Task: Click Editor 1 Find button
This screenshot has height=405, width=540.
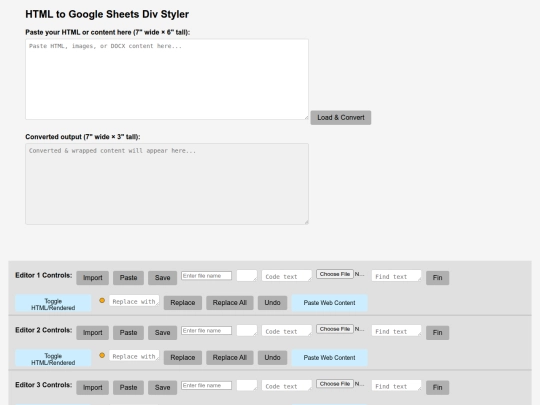Action: (437, 278)
